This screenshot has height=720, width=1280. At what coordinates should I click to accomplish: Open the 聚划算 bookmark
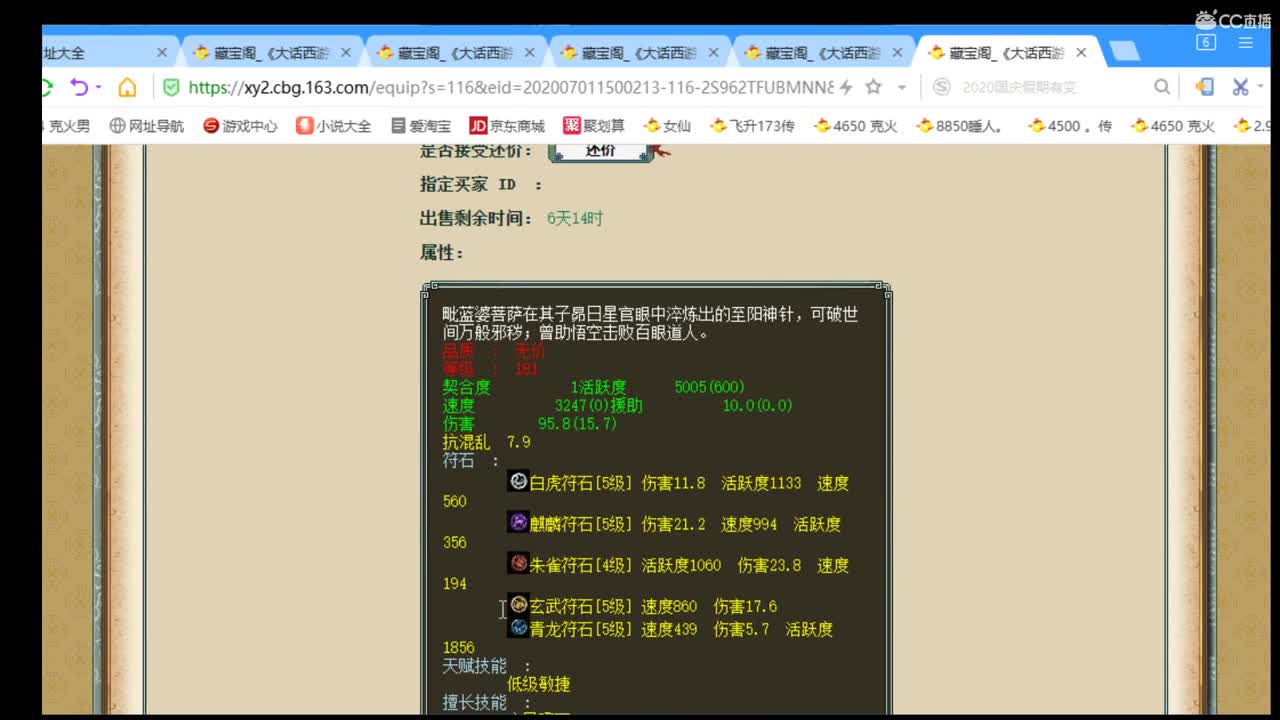(594, 126)
